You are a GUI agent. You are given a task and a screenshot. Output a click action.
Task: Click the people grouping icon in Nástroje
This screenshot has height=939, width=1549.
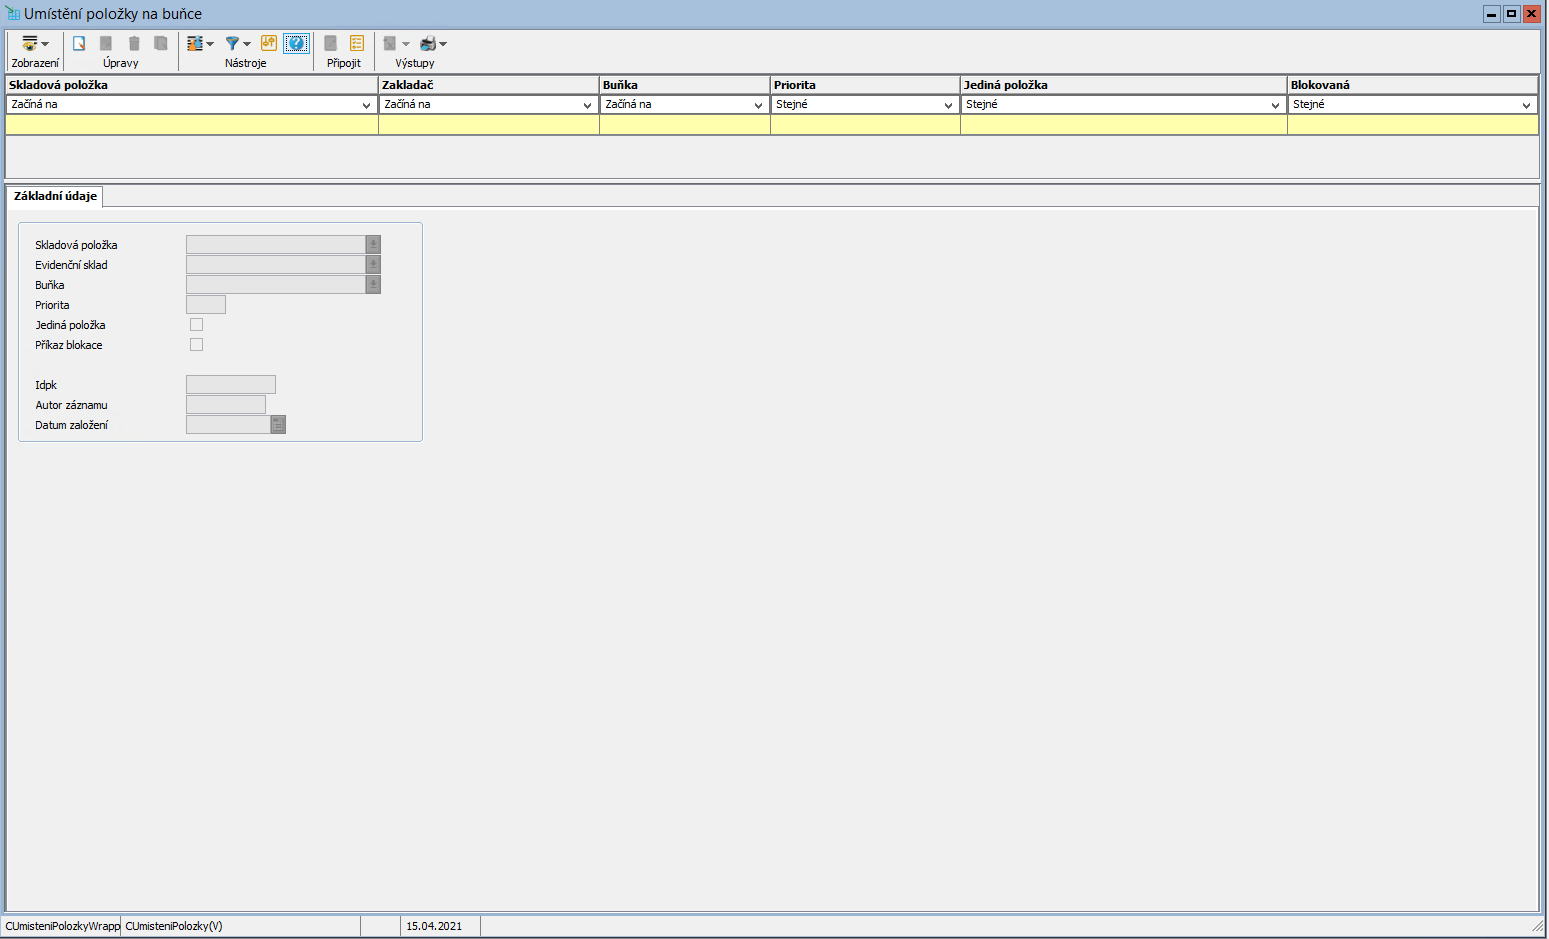[195, 44]
